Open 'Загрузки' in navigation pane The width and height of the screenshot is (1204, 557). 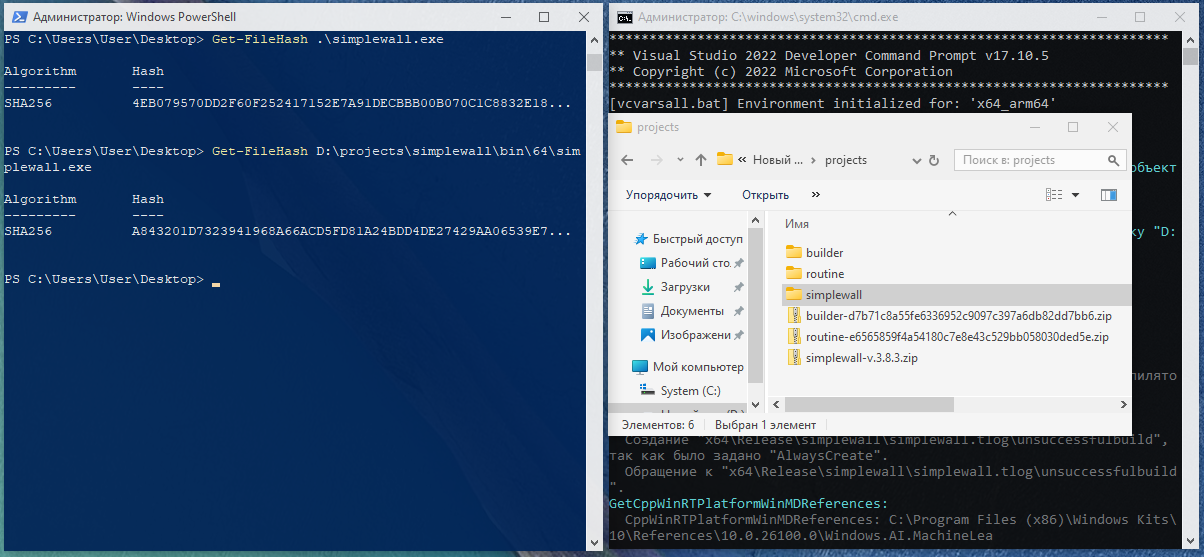(x=685, y=287)
